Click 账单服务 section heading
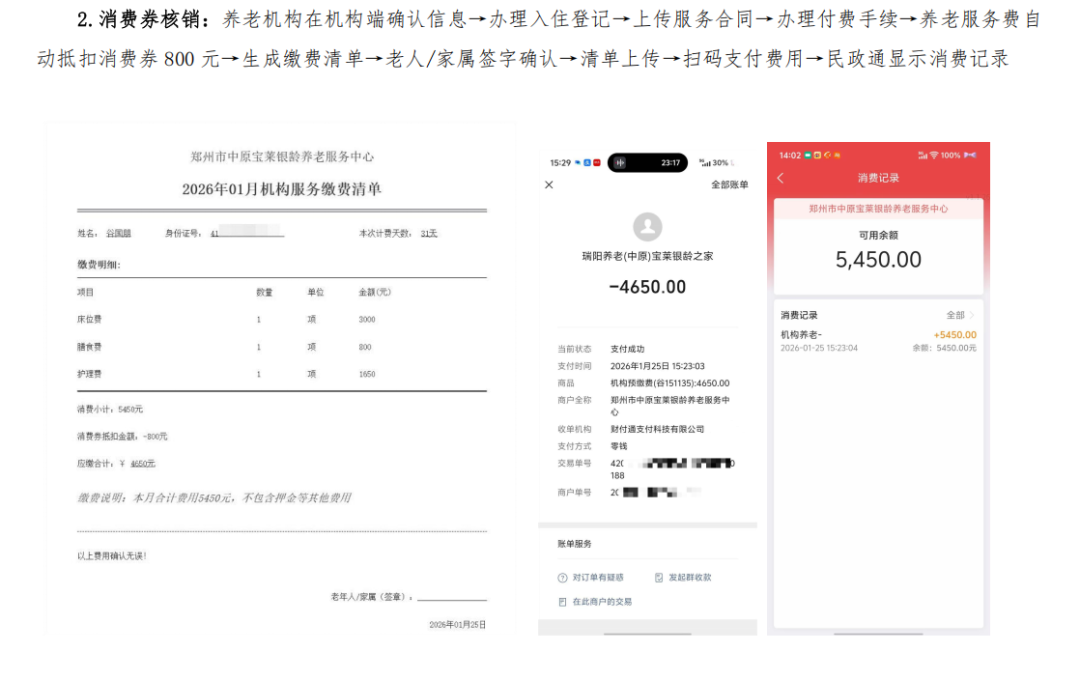 pyautogui.click(x=574, y=544)
